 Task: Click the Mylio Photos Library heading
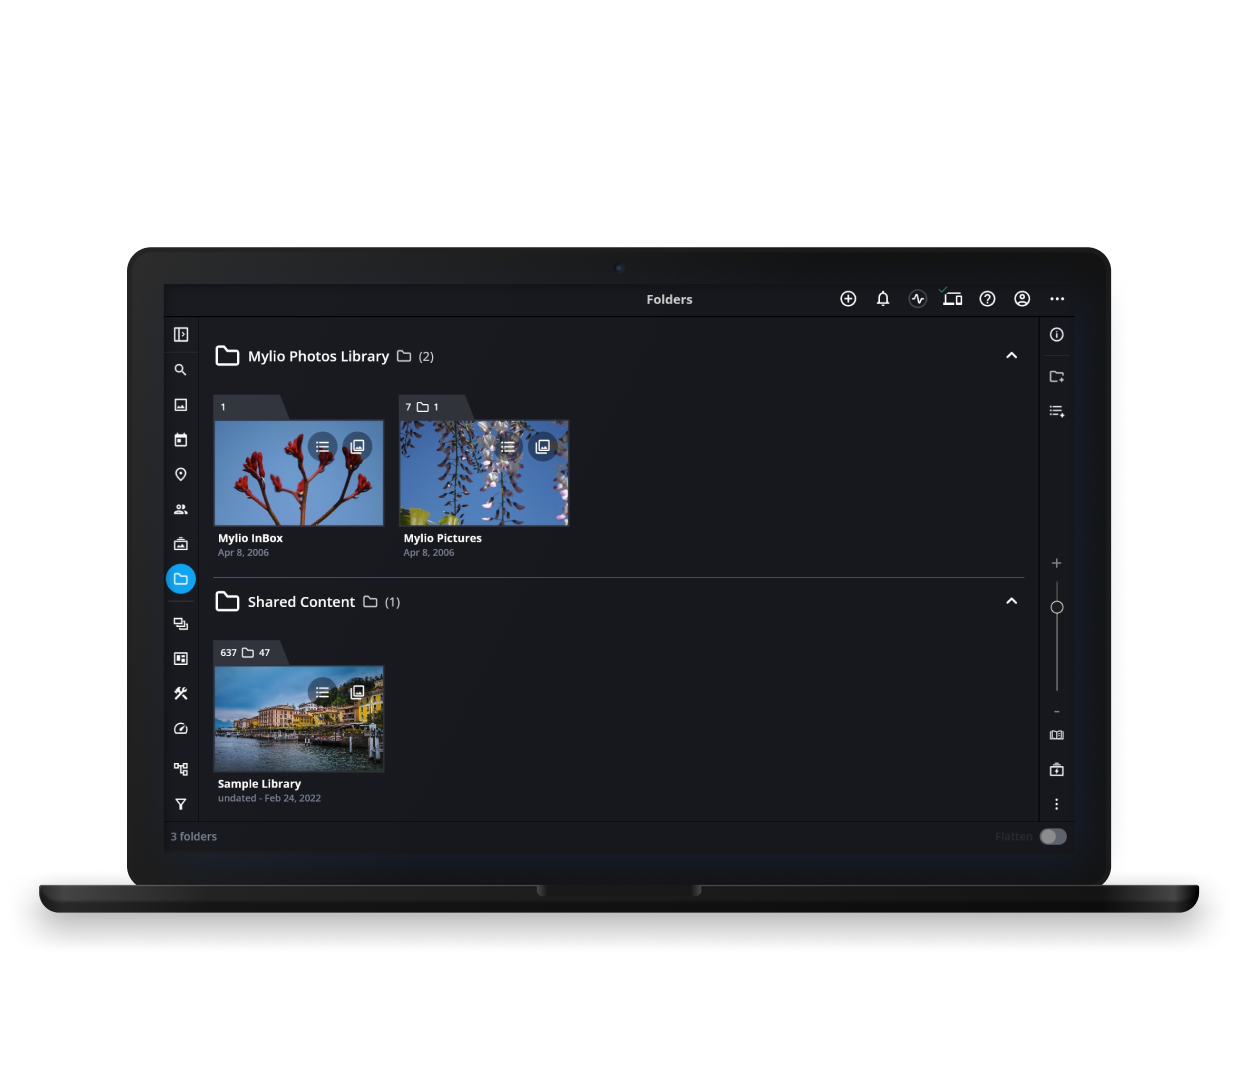(318, 356)
